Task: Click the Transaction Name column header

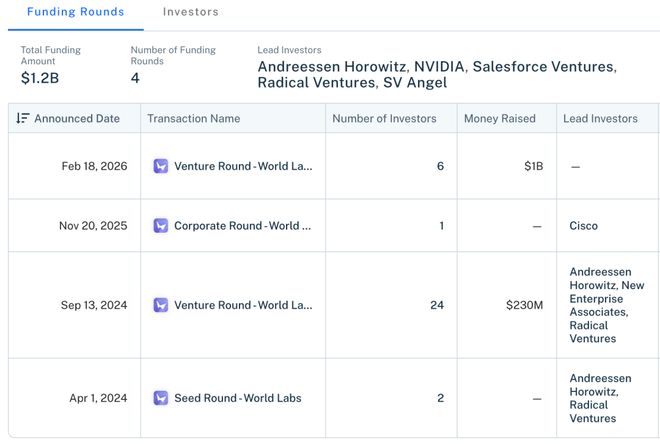Action: 194,119
